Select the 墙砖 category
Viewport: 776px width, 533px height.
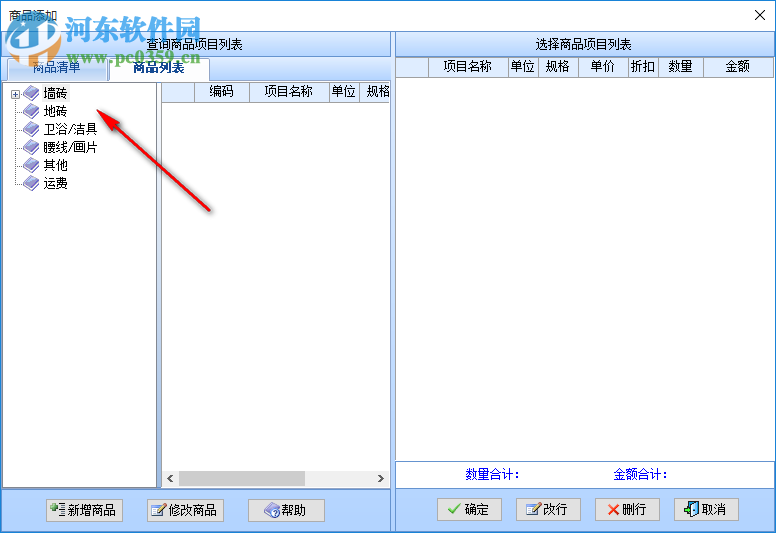[55, 93]
